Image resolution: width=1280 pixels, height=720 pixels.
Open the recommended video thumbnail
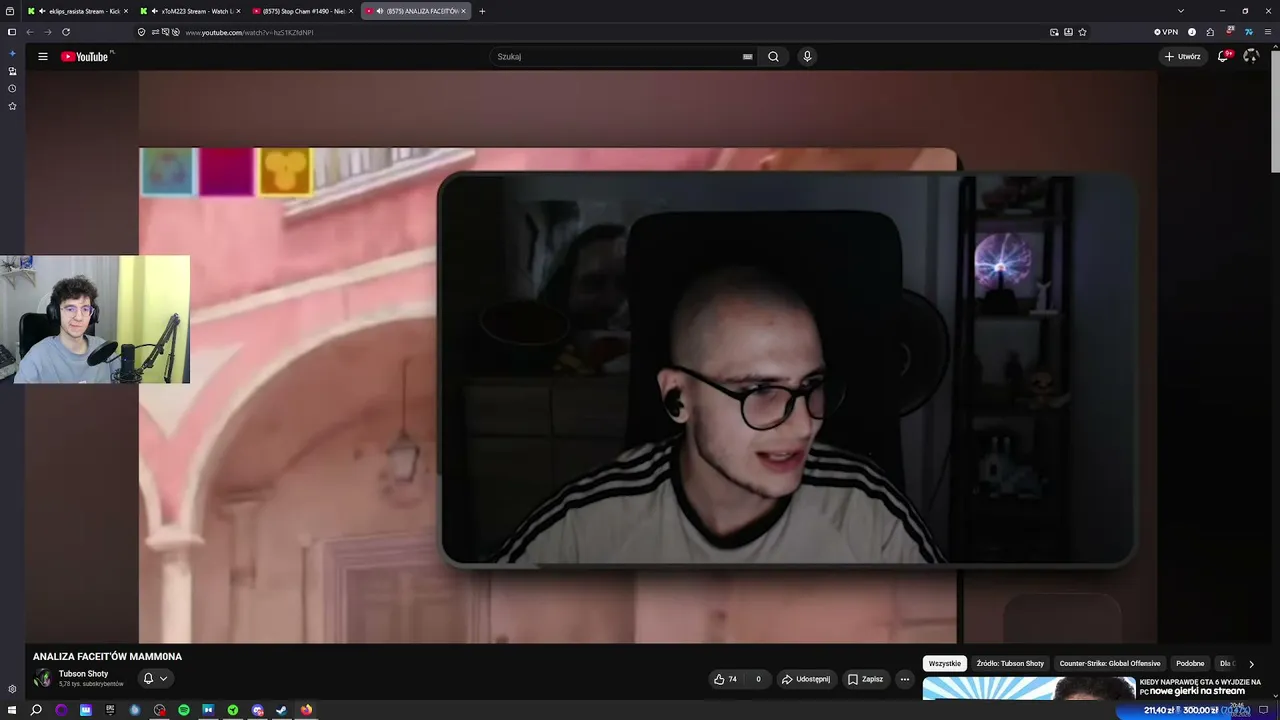[1029, 689]
